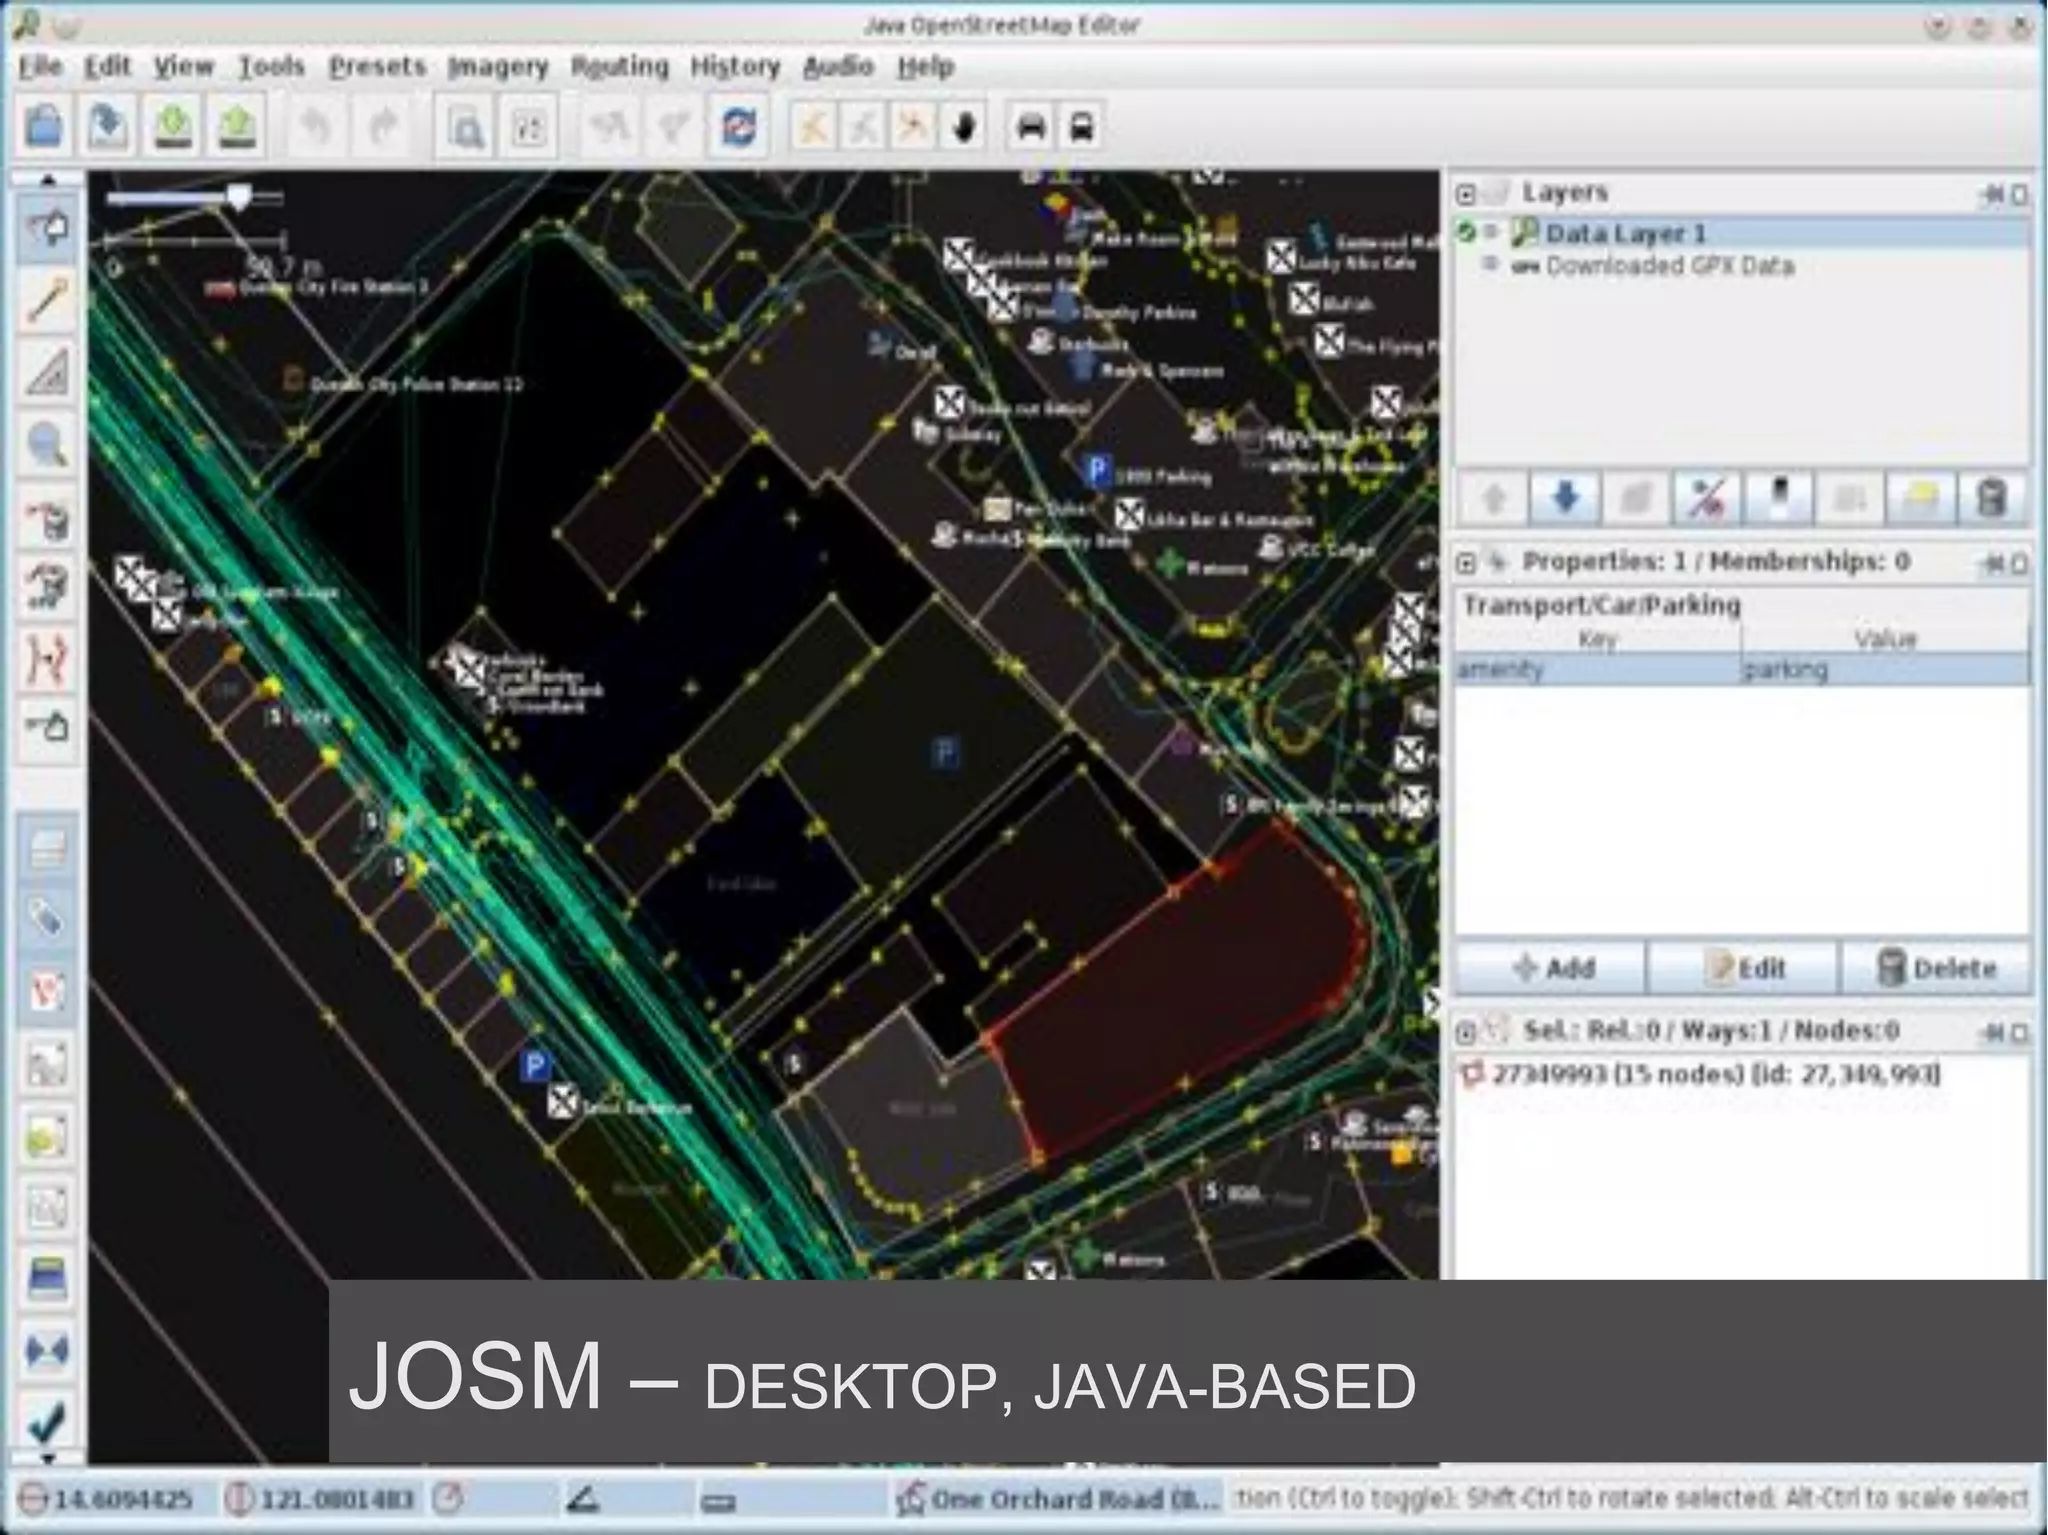Click the Save icon in the toolbar
The image size is (2048, 1535).
[x=108, y=127]
